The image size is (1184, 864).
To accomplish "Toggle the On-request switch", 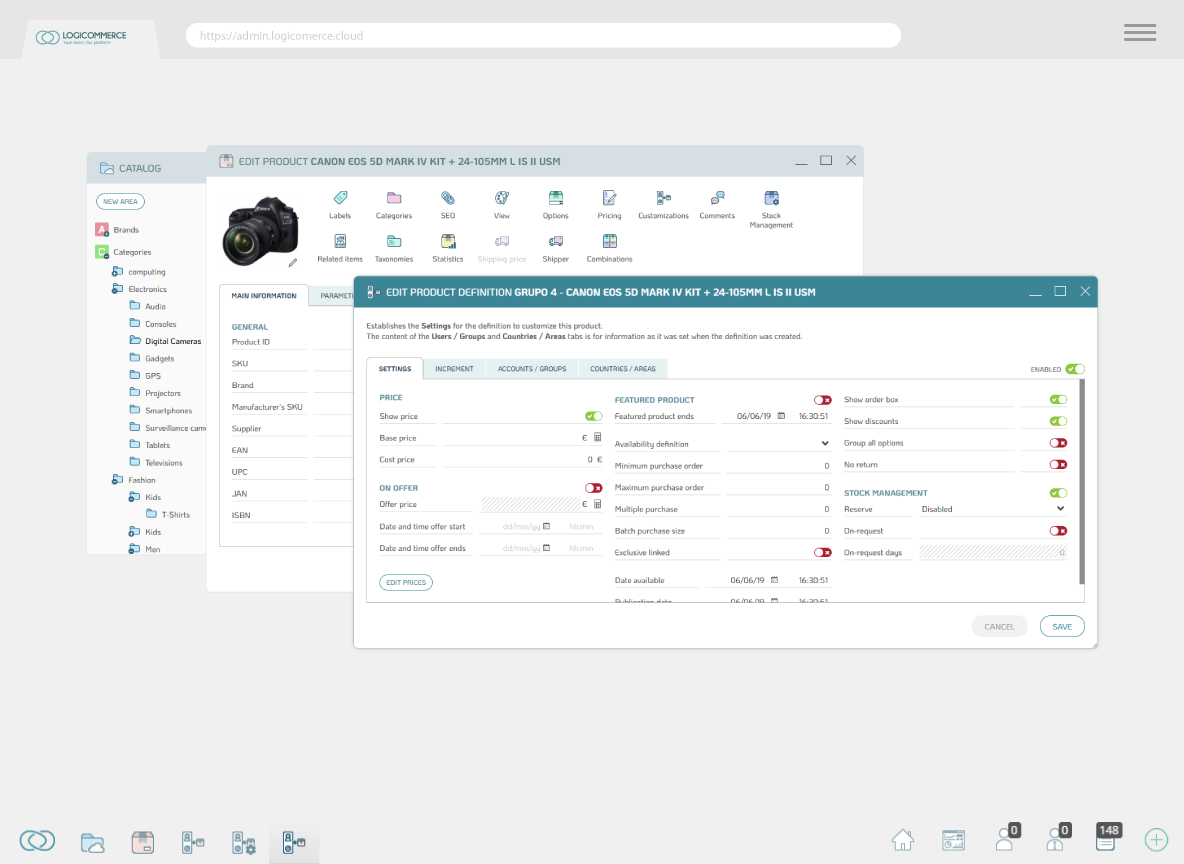I will point(1058,531).
